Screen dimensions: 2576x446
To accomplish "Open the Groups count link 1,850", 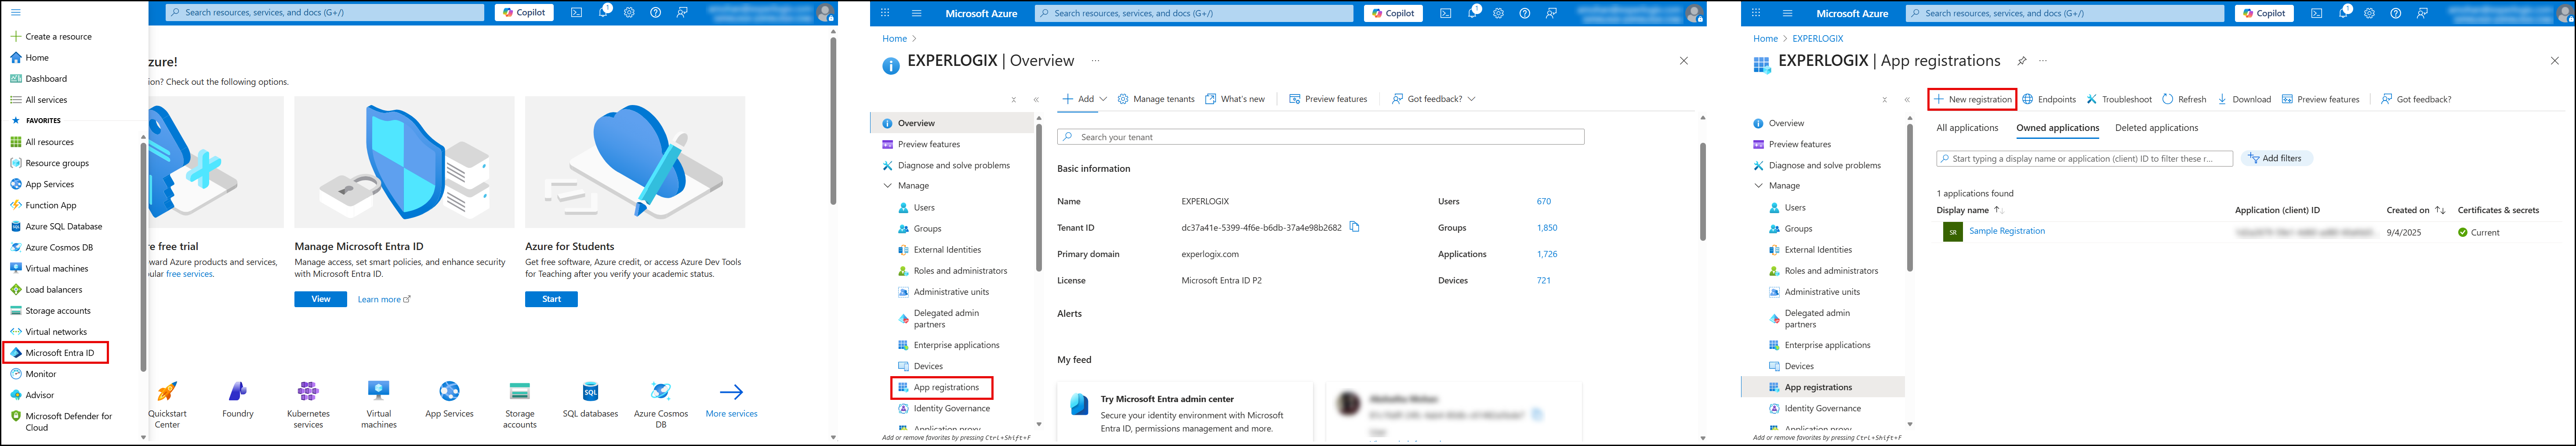I will (x=1546, y=228).
